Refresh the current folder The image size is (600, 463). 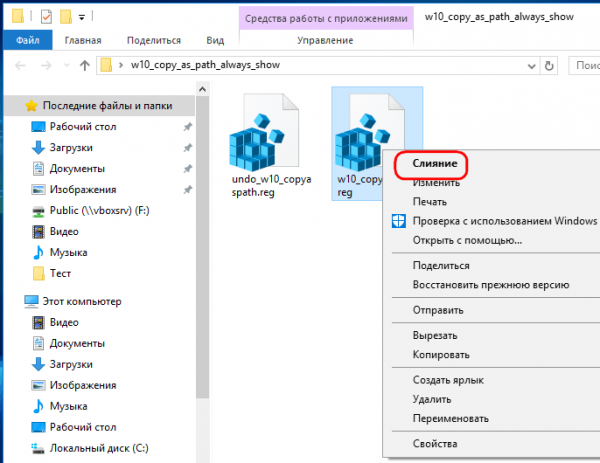click(x=549, y=66)
